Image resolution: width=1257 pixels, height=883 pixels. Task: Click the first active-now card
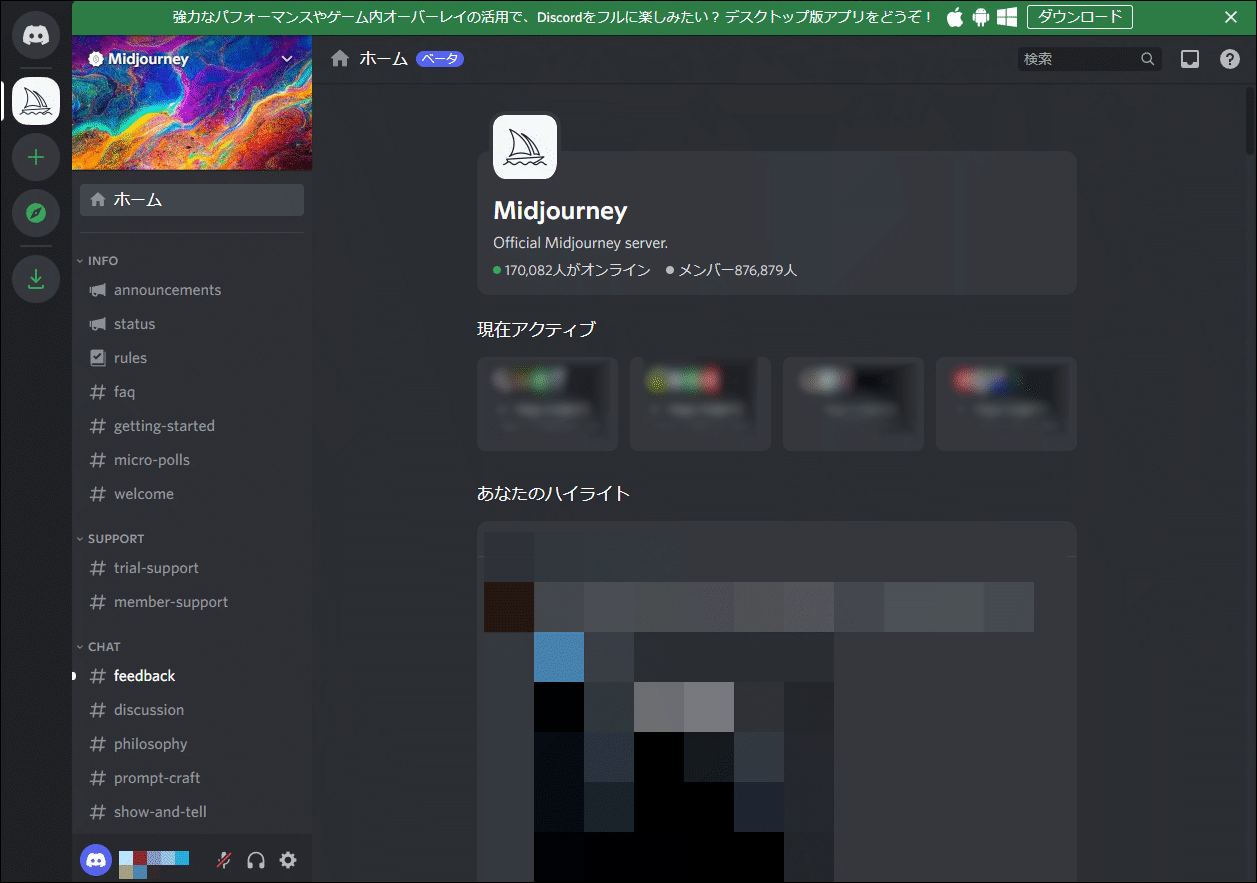[x=547, y=404]
